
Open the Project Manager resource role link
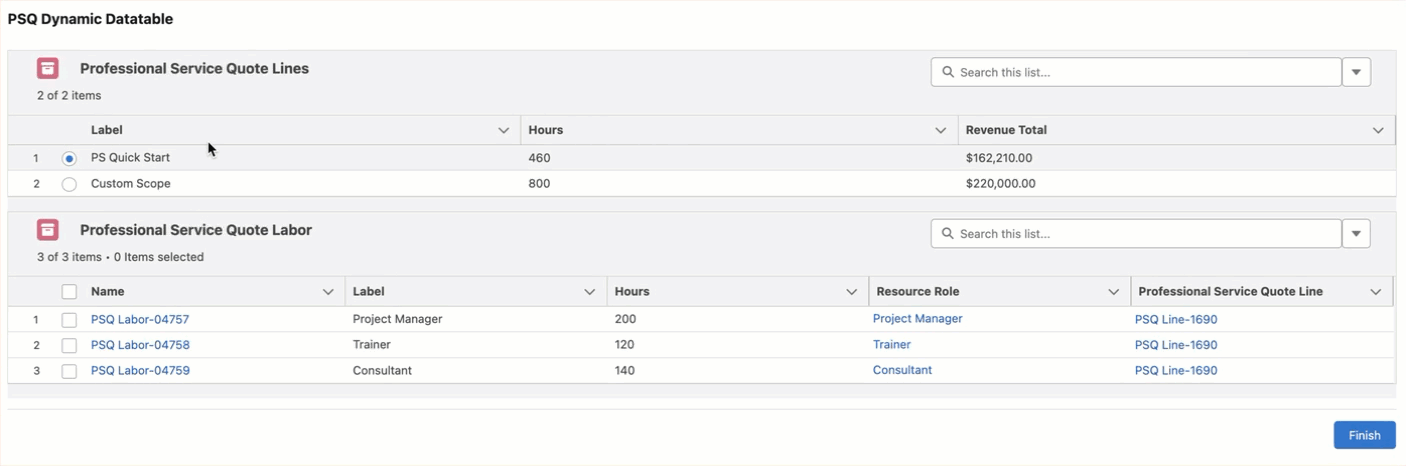[x=917, y=319]
